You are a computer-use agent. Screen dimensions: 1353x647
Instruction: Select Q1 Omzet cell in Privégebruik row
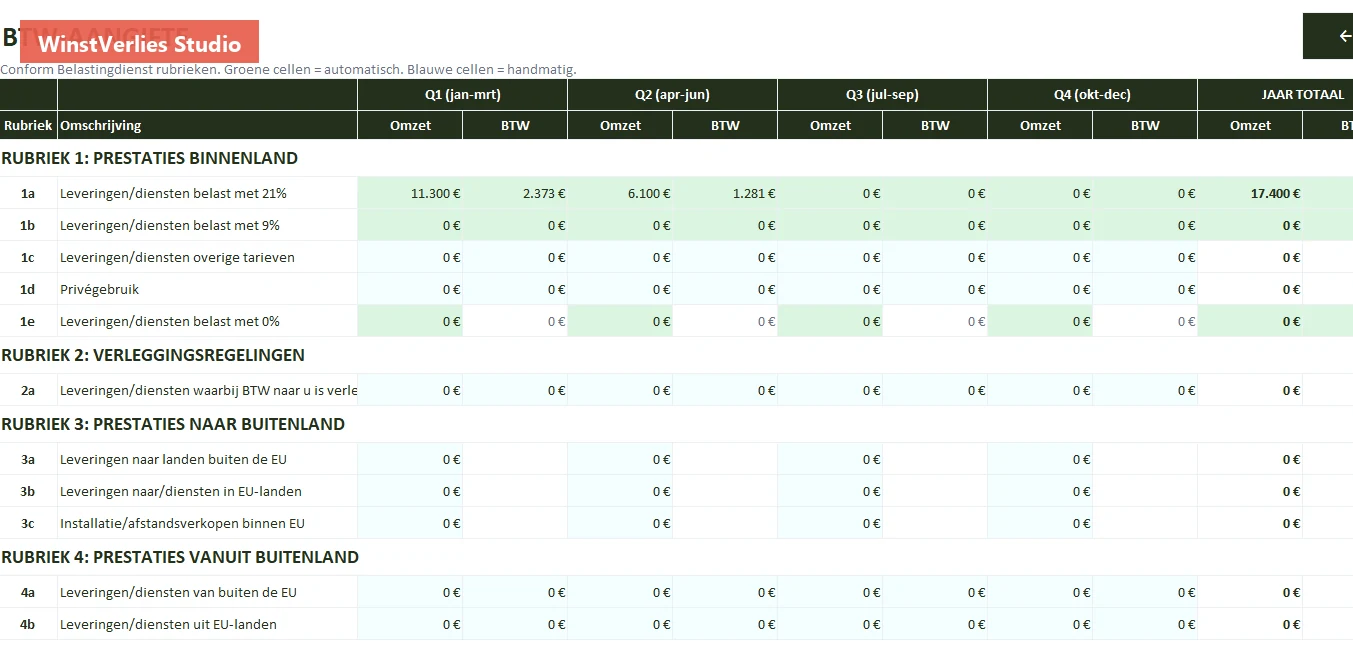410,289
